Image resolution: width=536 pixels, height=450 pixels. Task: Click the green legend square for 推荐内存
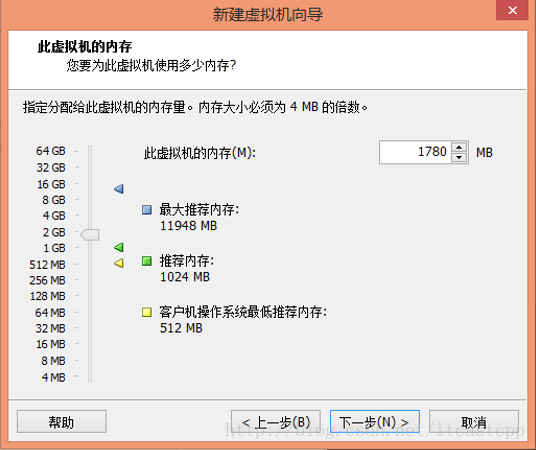click(x=147, y=261)
